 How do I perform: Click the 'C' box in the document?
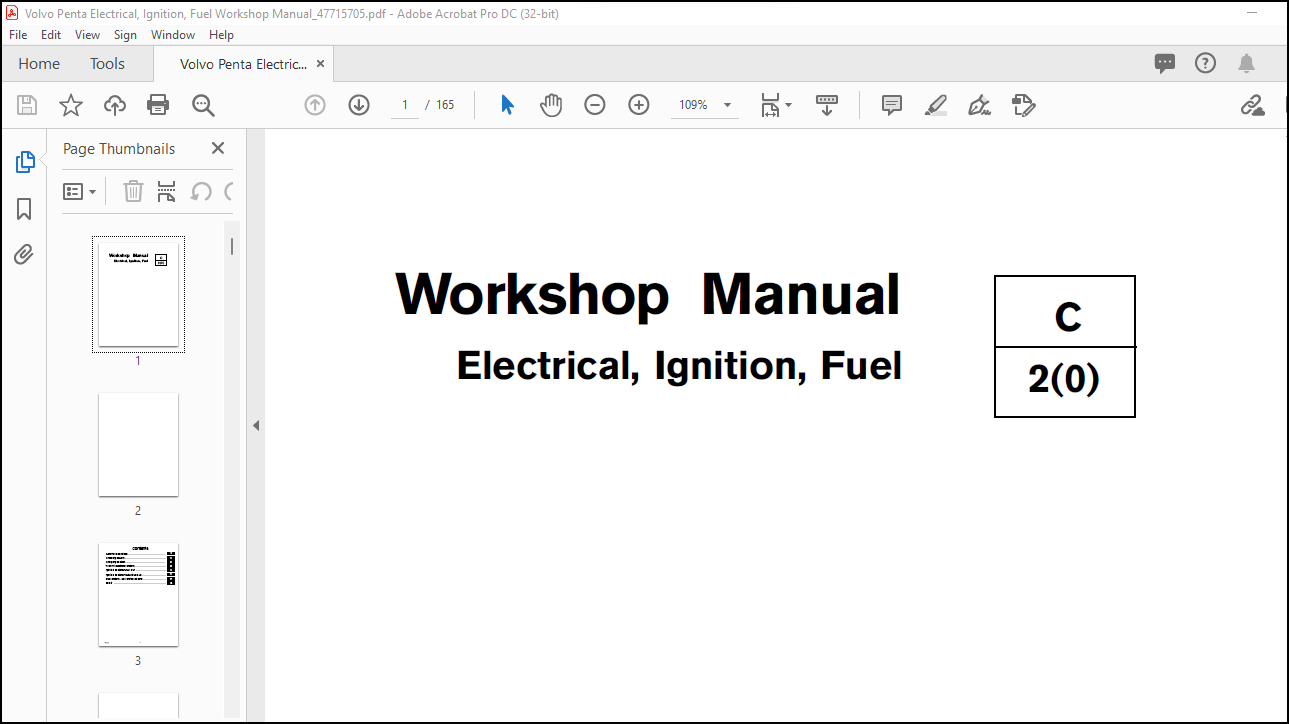[x=1065, y=312]
